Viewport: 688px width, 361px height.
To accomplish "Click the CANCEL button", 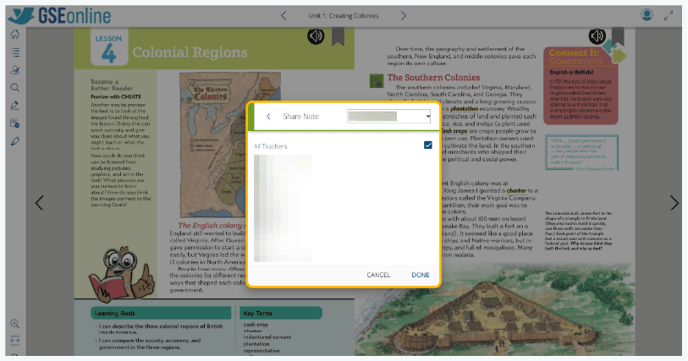I will pyautogui.click(x=378, y=275).
